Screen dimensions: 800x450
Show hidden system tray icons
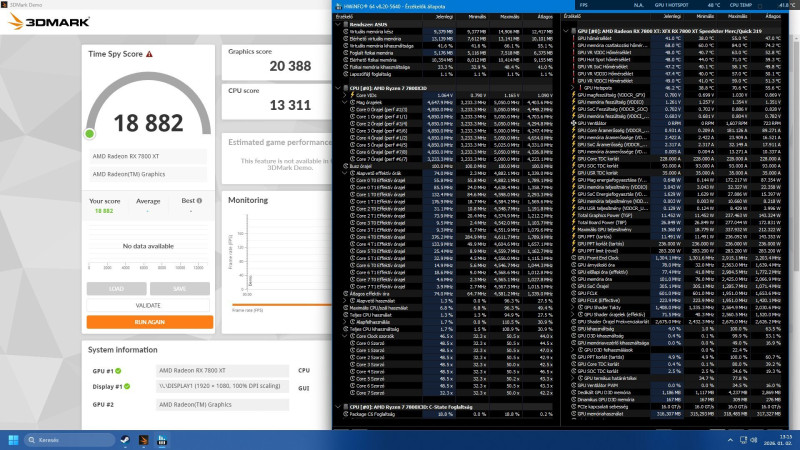(730, 440)
